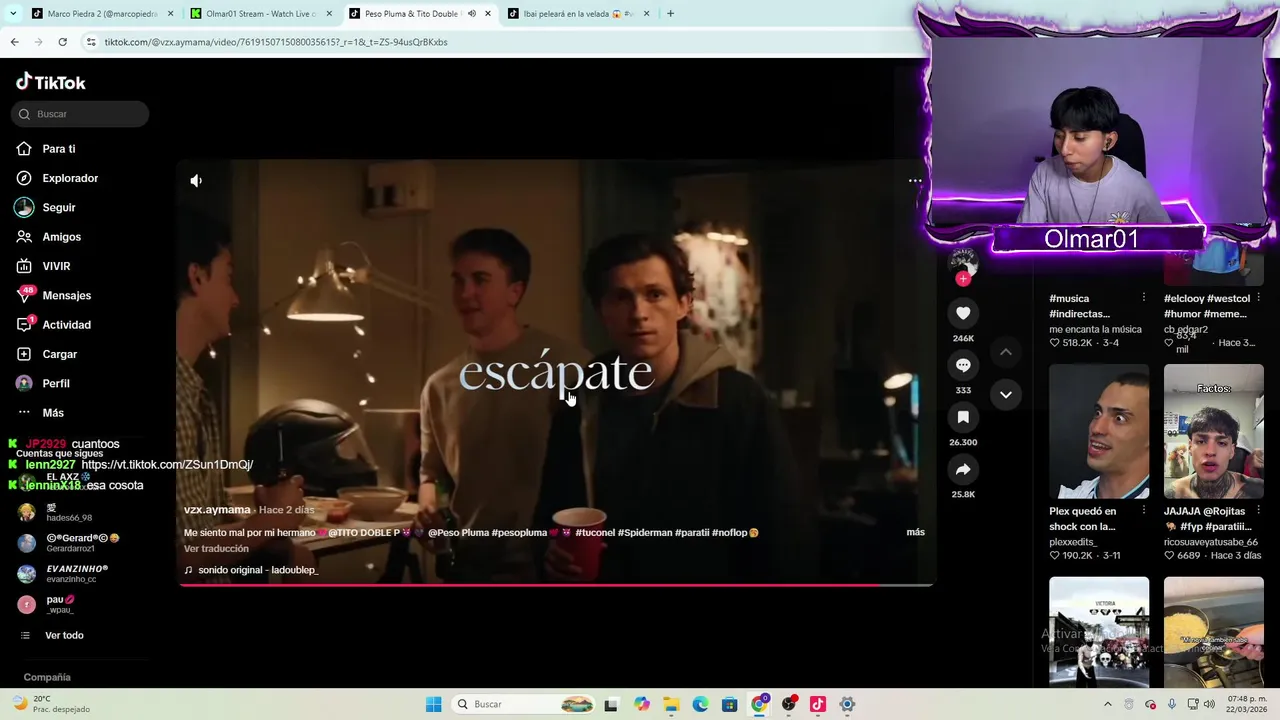Click the TikTok logo
Screen dimensions: 1280x720
[51, 82]
